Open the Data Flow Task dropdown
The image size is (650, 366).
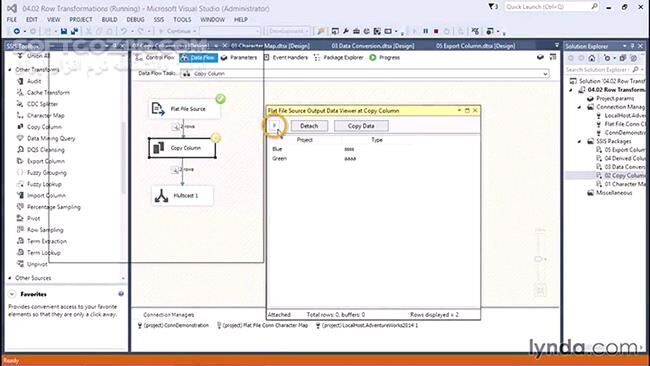tap(546, 73)
